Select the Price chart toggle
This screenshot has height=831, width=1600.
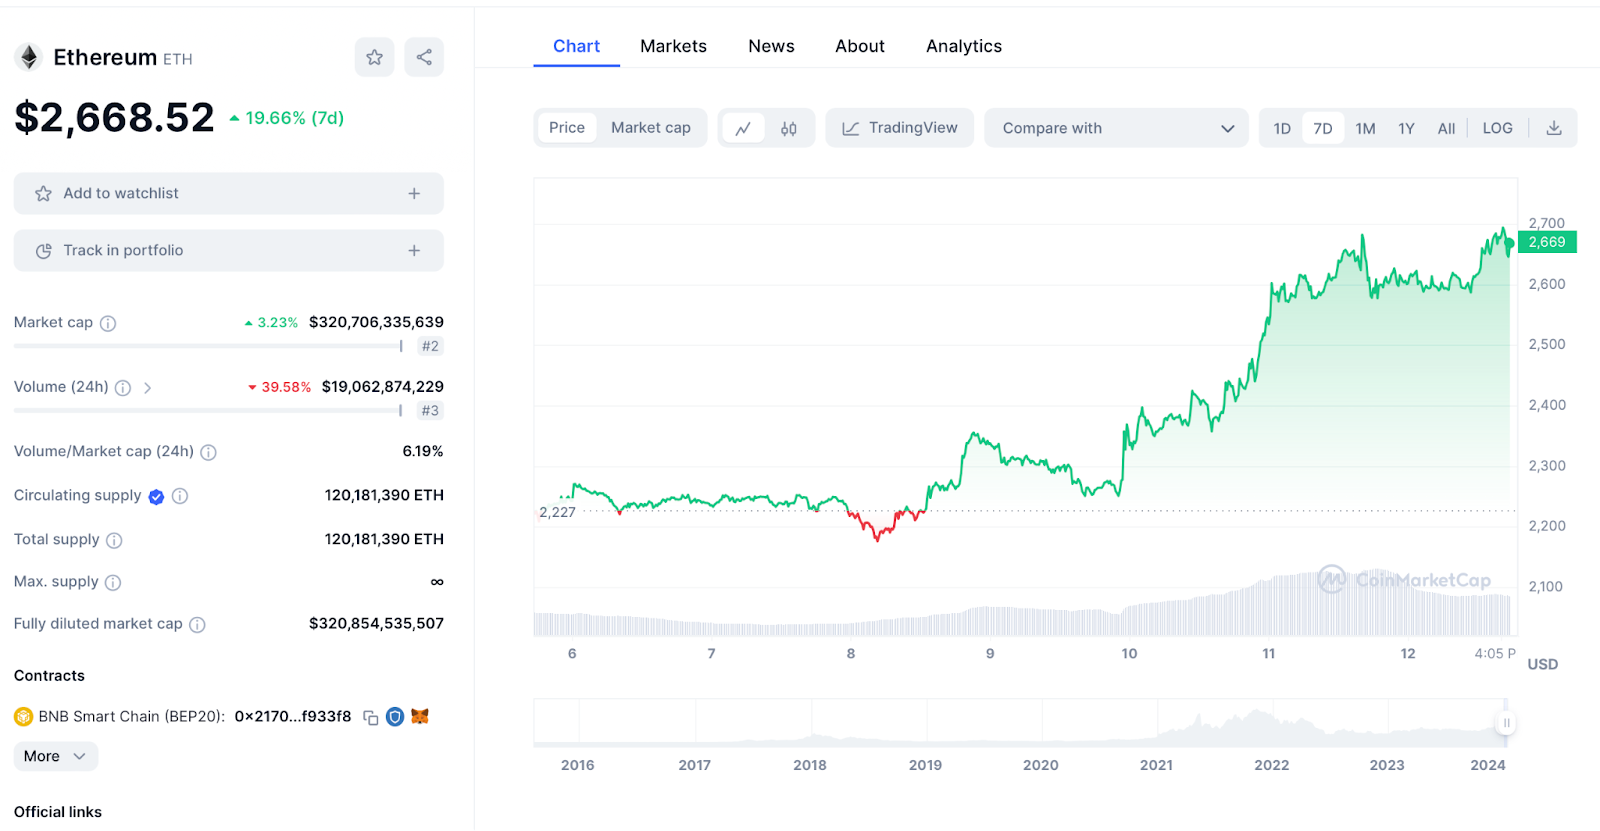[567, 128]
